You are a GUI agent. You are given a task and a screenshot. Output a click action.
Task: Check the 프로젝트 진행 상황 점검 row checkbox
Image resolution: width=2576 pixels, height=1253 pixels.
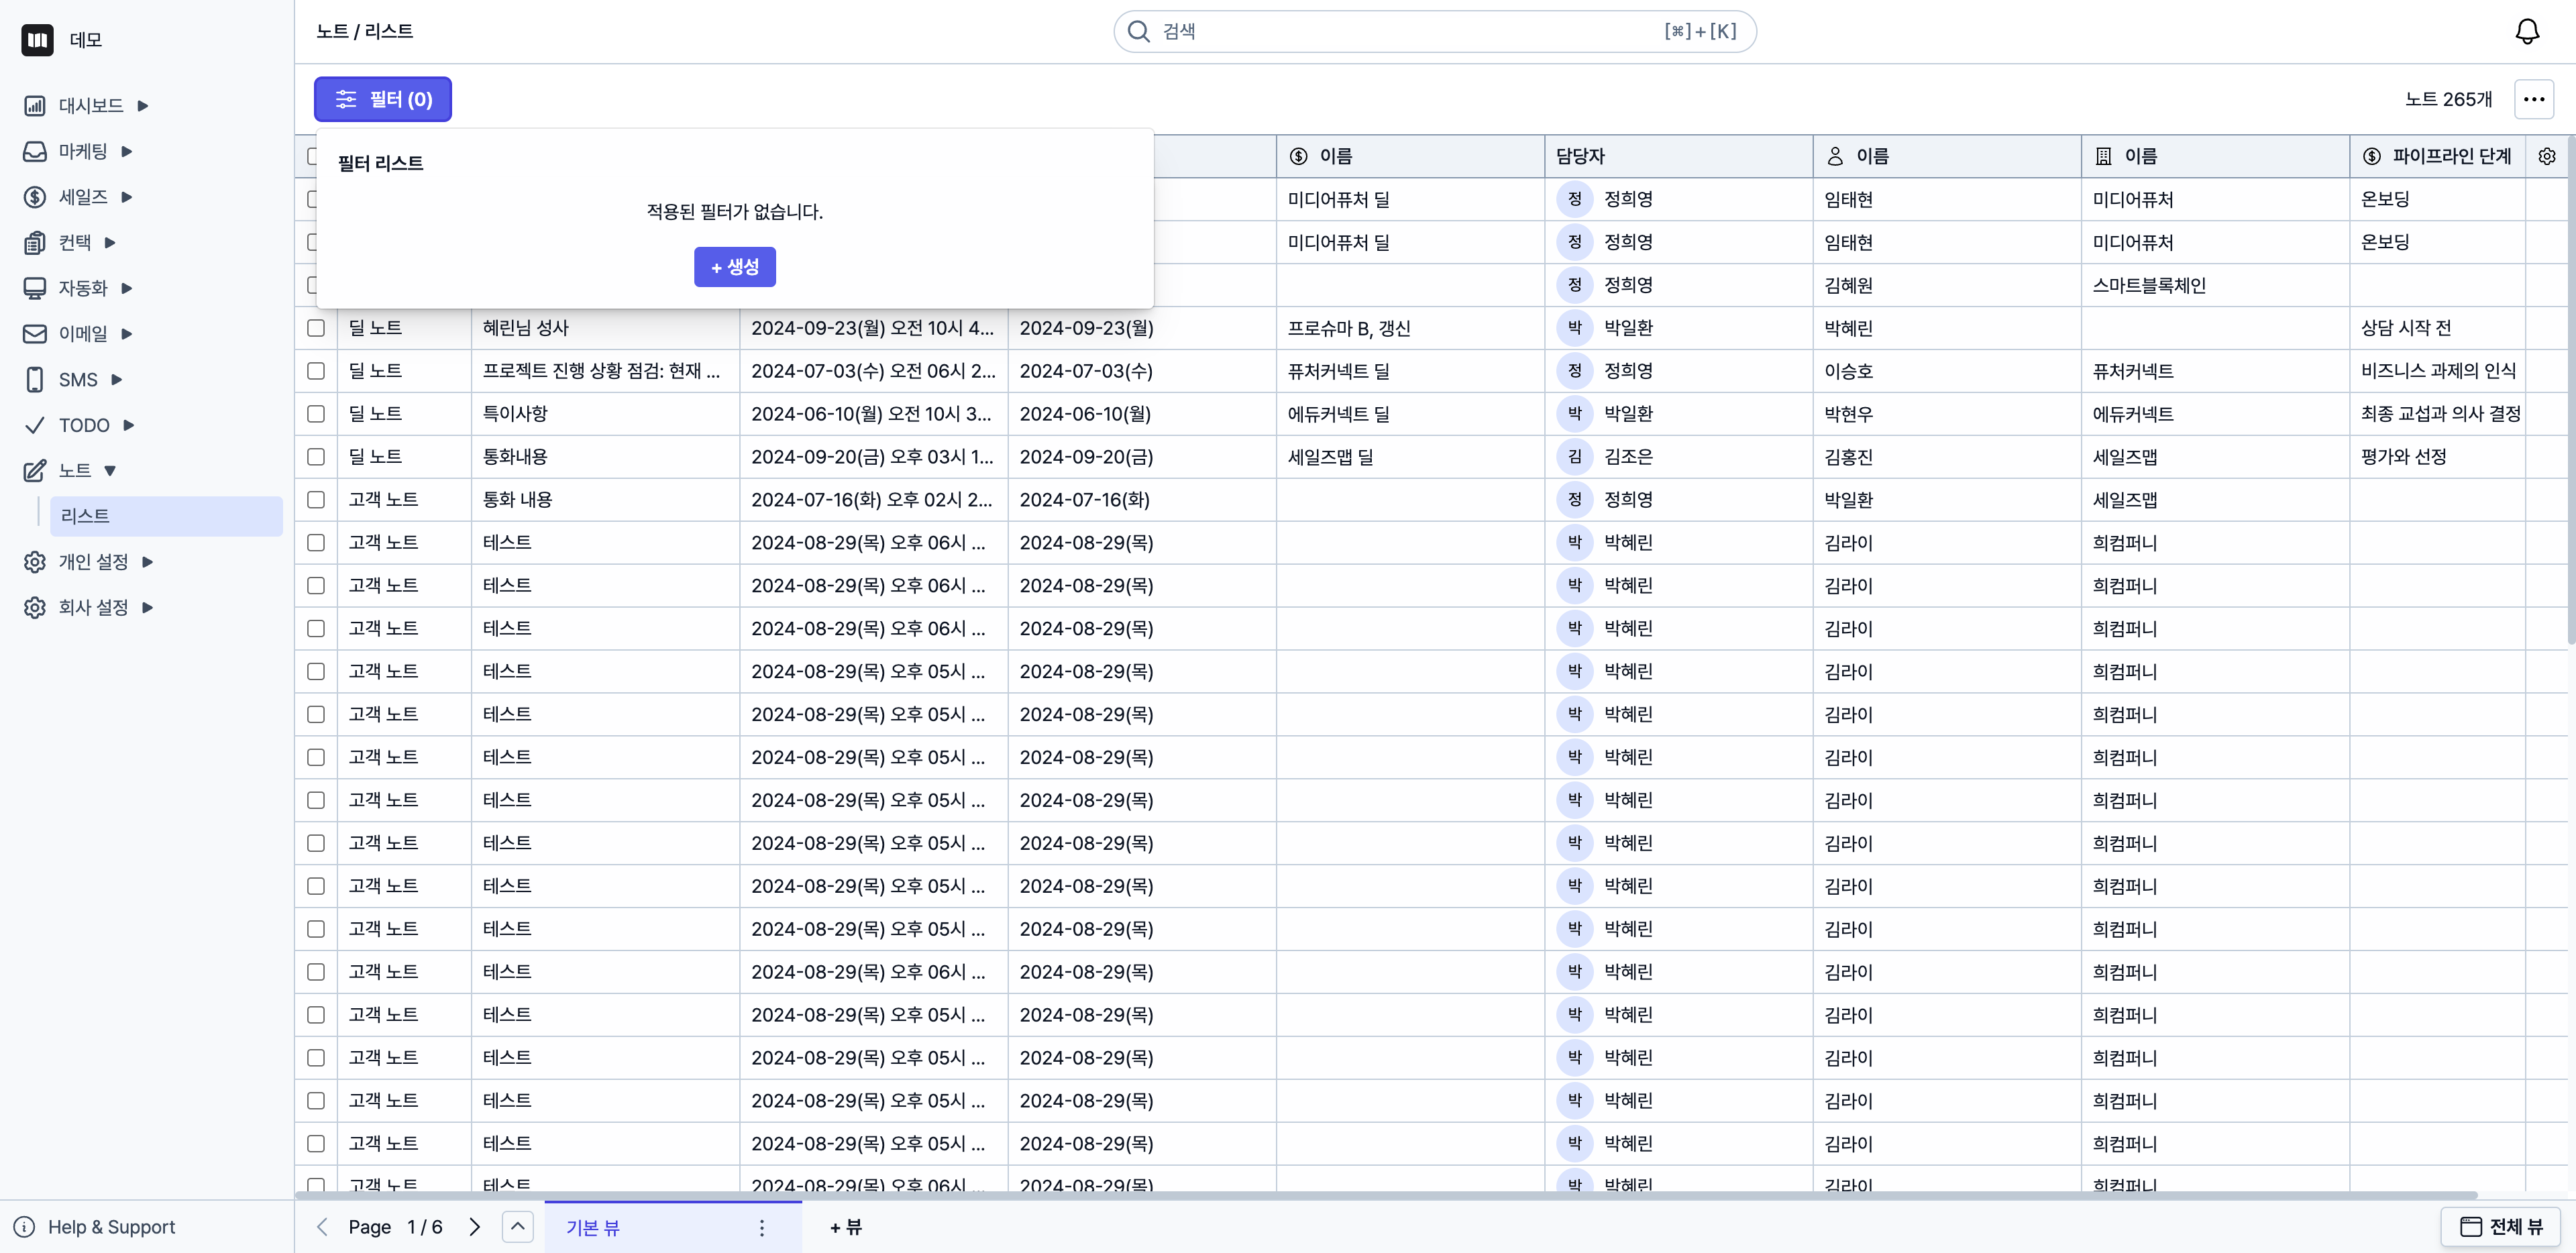tap(316, 371)
